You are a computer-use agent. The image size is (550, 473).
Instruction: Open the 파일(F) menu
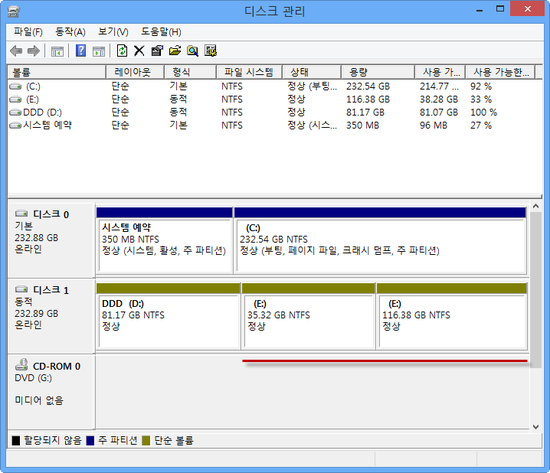pos(28,32)
